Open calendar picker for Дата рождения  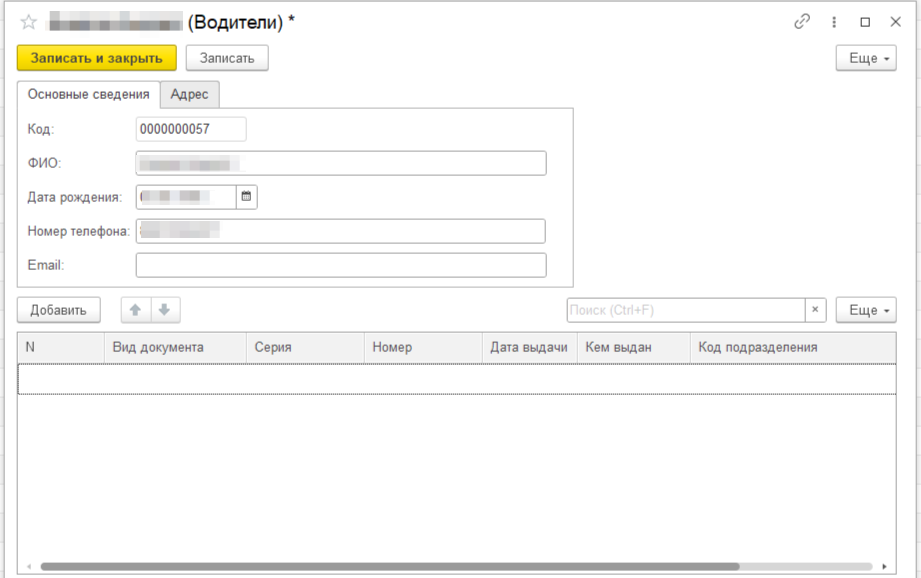(246, 197)
